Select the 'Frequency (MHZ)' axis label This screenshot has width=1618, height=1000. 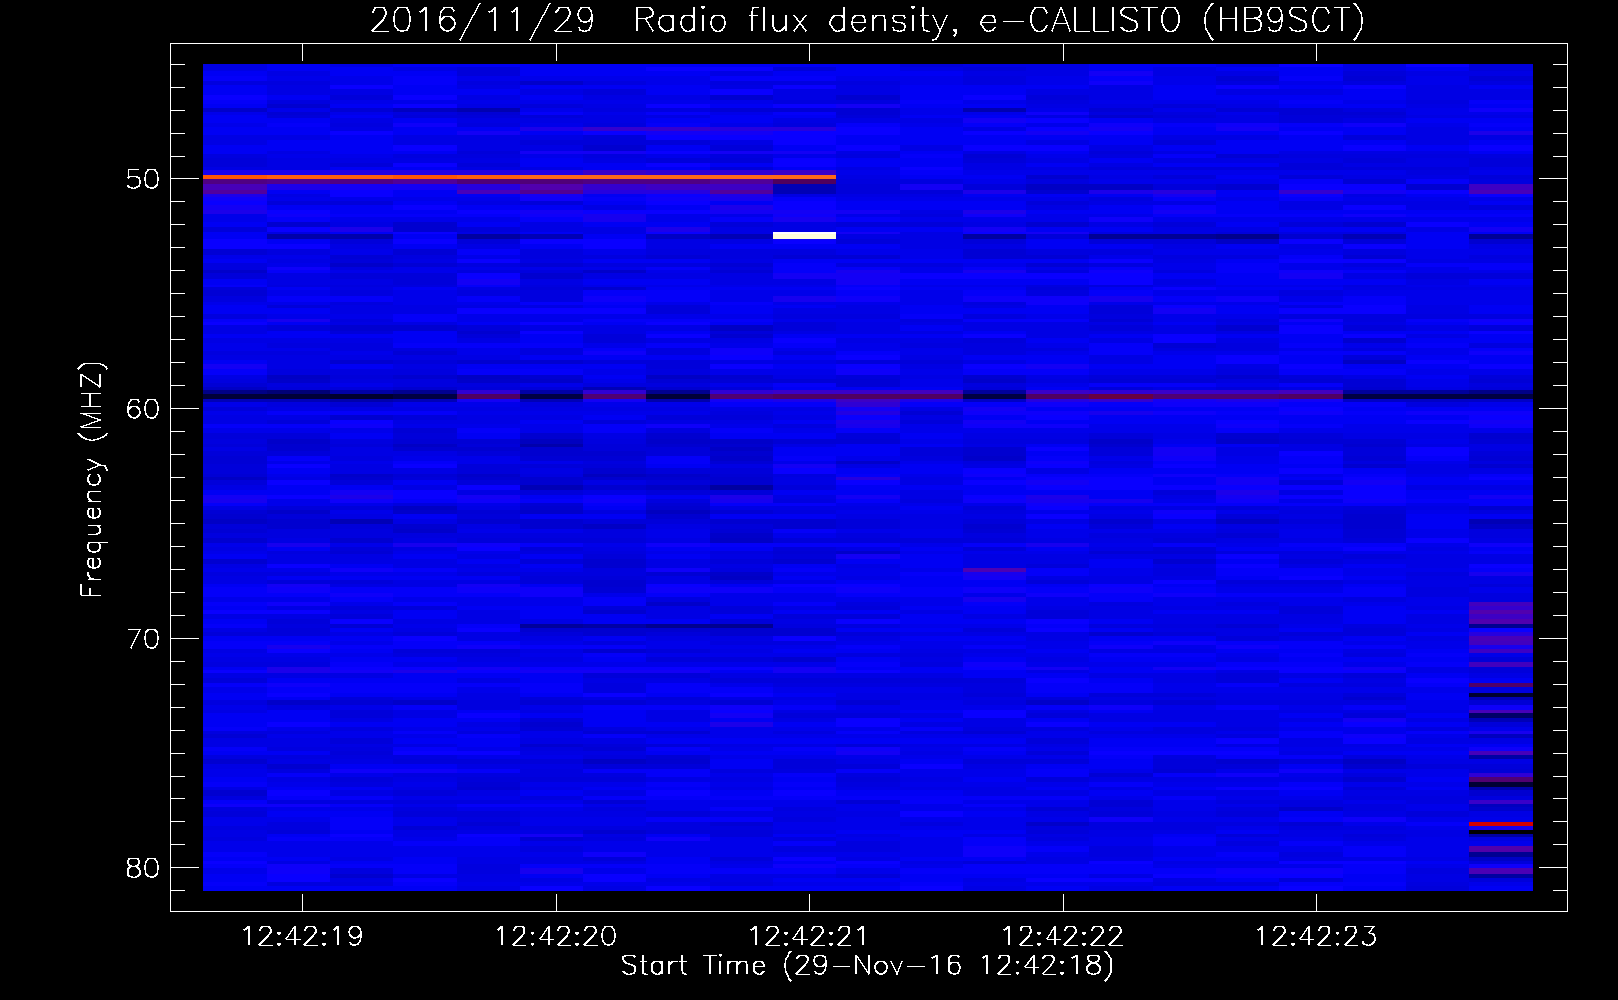92,480
